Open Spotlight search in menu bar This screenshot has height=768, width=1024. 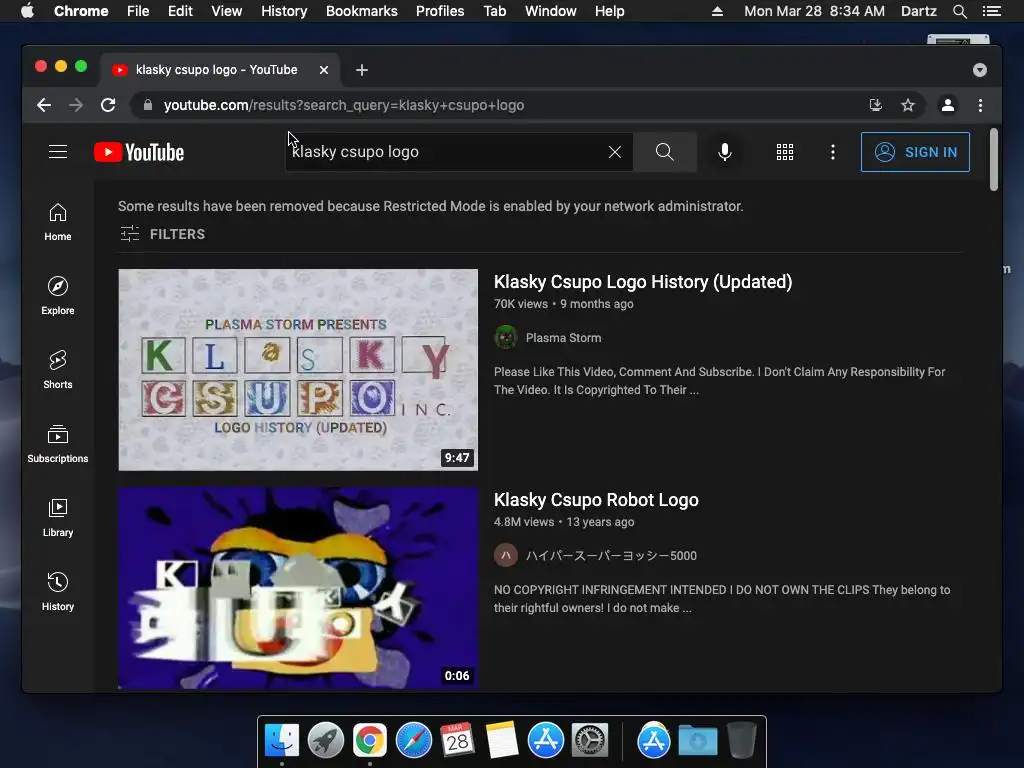(959, 11)
